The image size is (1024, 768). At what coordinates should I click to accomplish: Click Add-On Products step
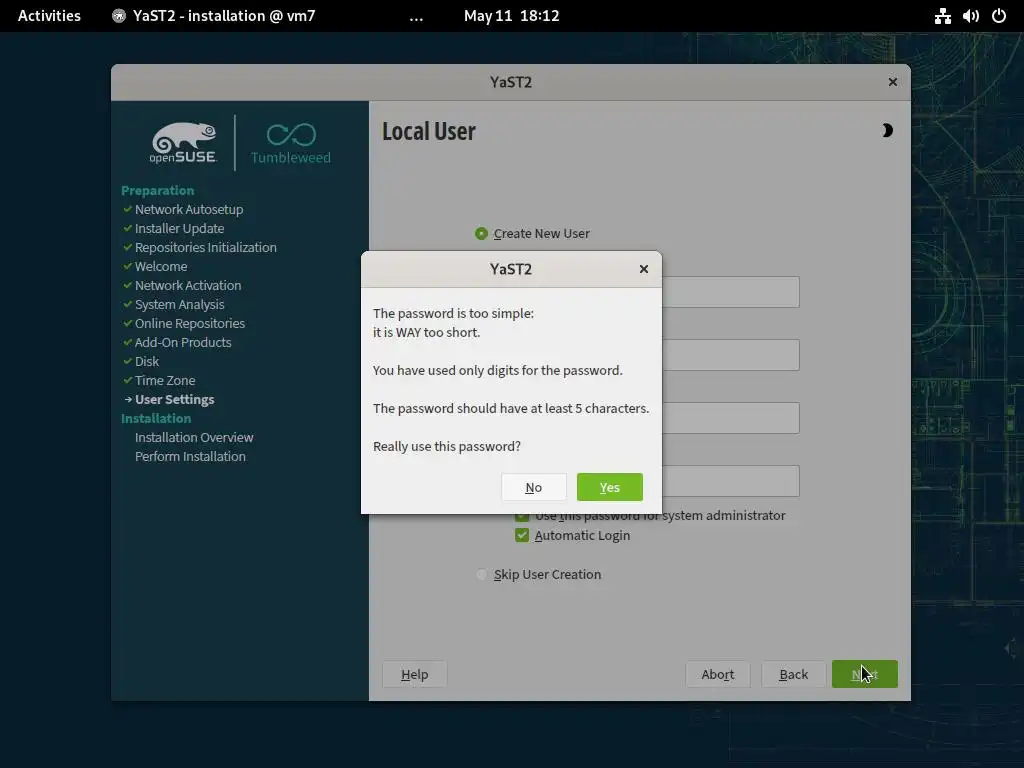tap(183, 342)
